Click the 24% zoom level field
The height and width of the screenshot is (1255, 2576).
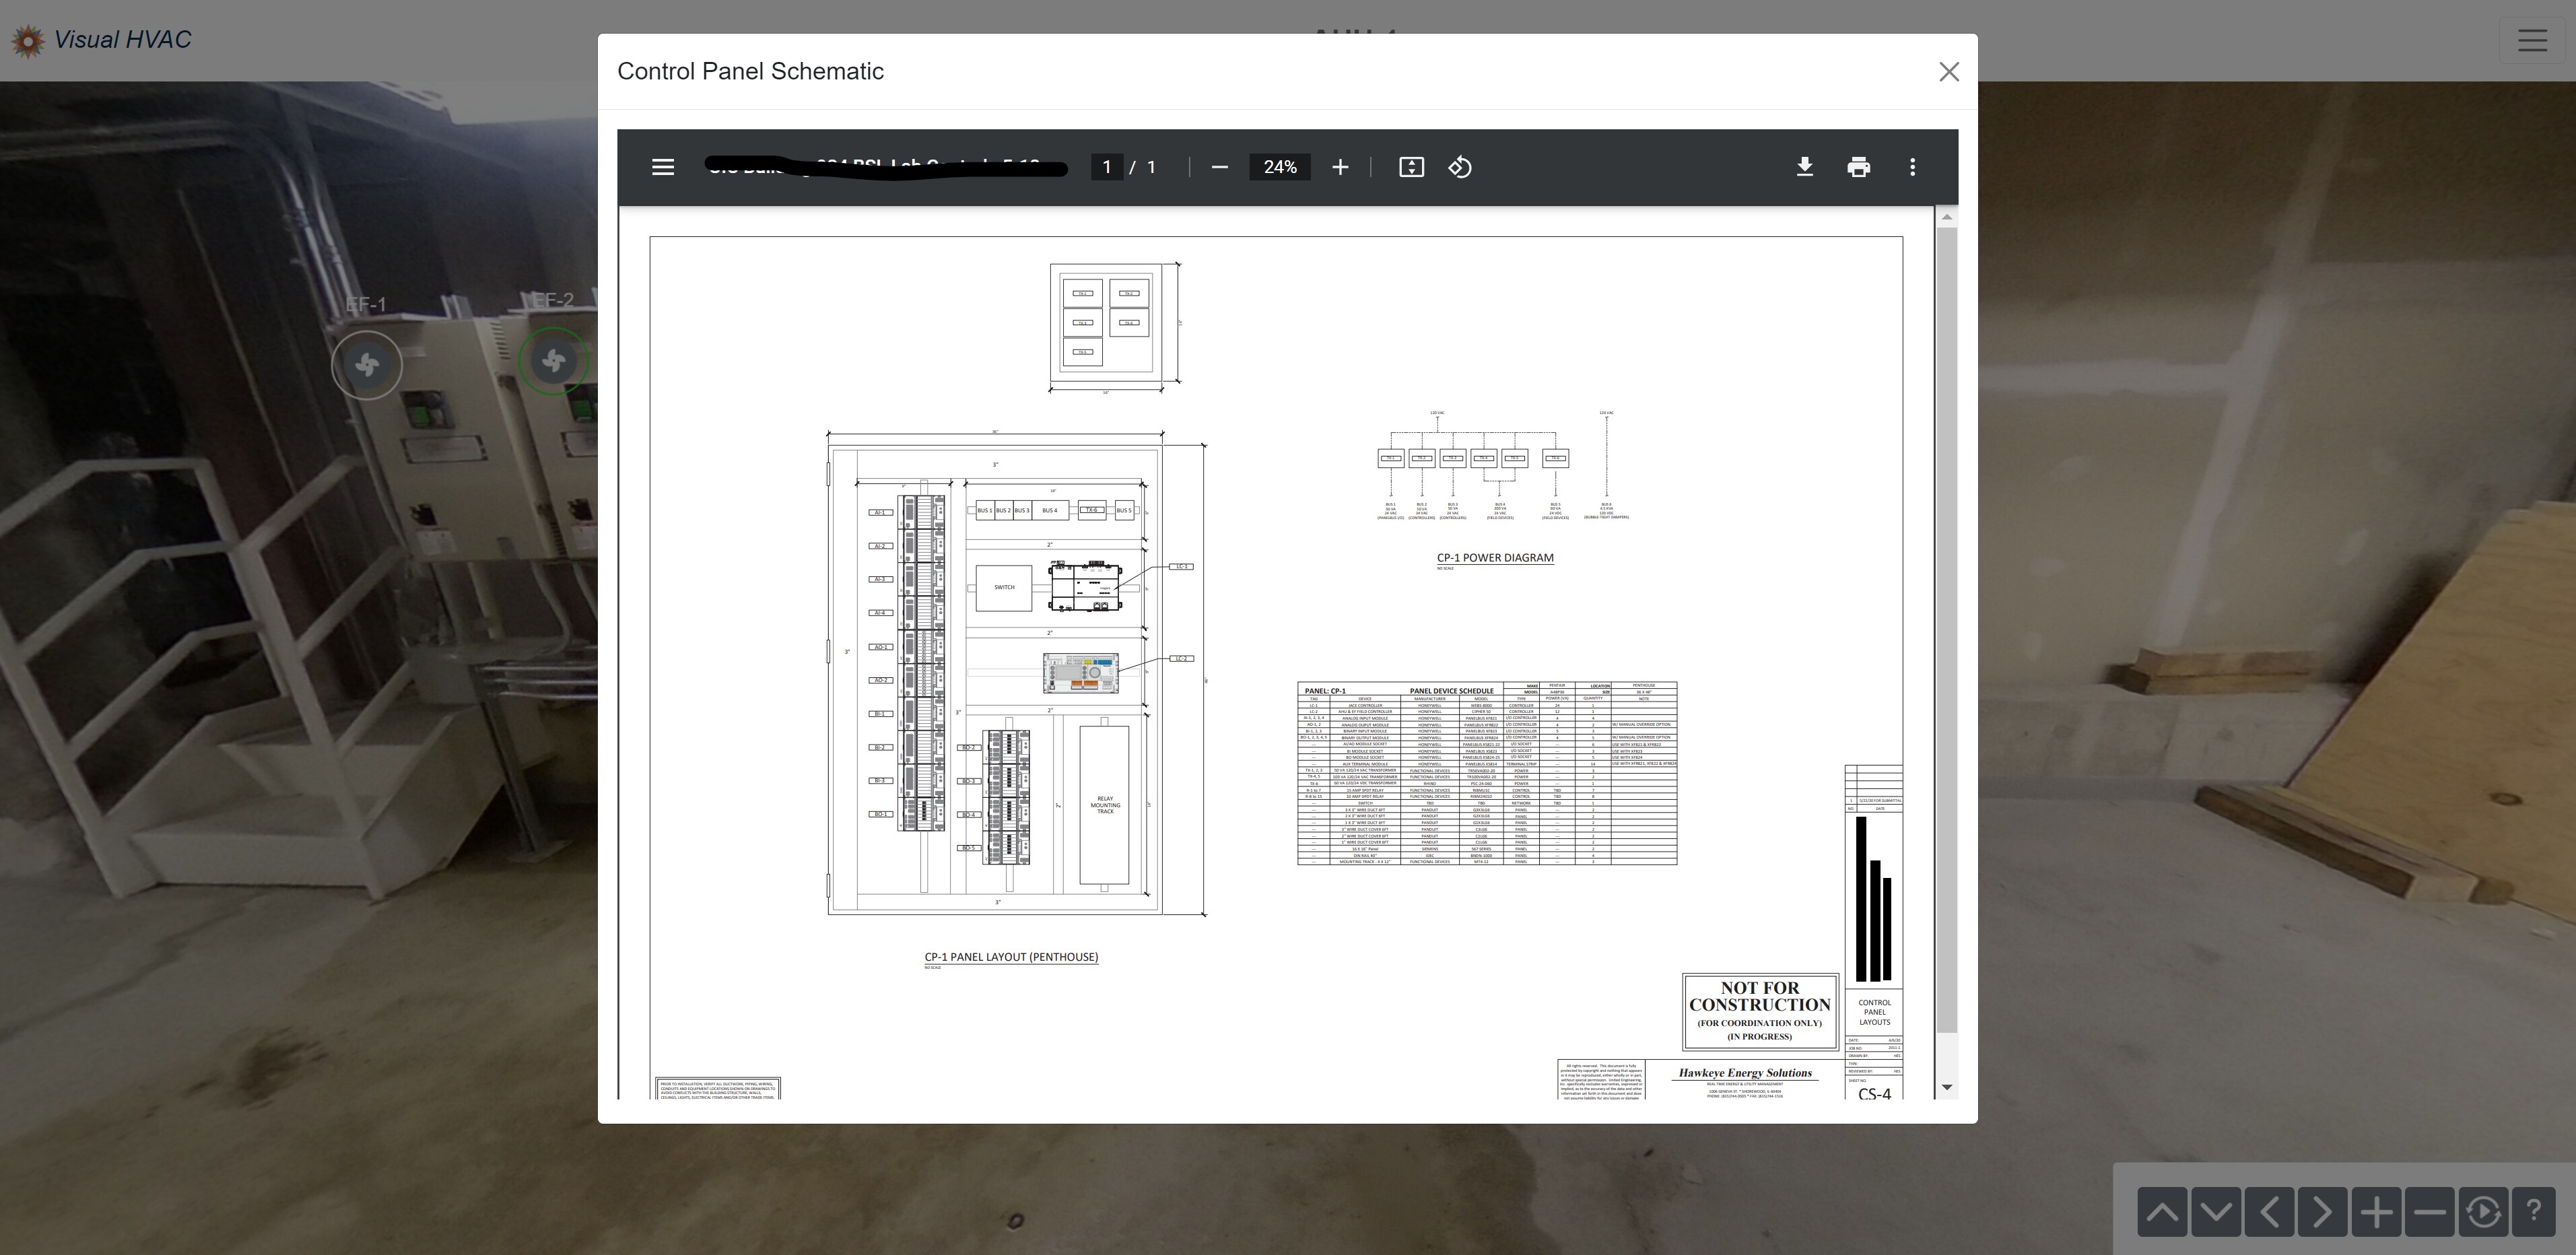tap(1279, 167)
